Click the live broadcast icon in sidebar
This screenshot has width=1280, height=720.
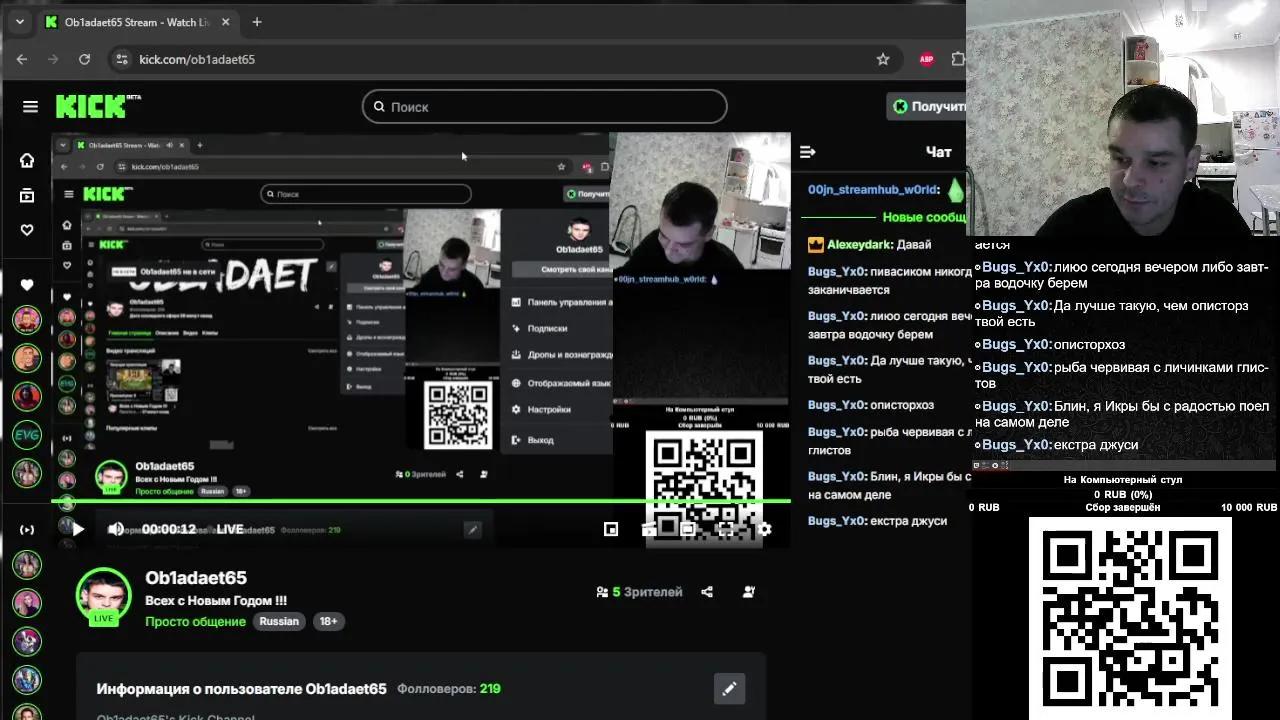pos(27,529)
